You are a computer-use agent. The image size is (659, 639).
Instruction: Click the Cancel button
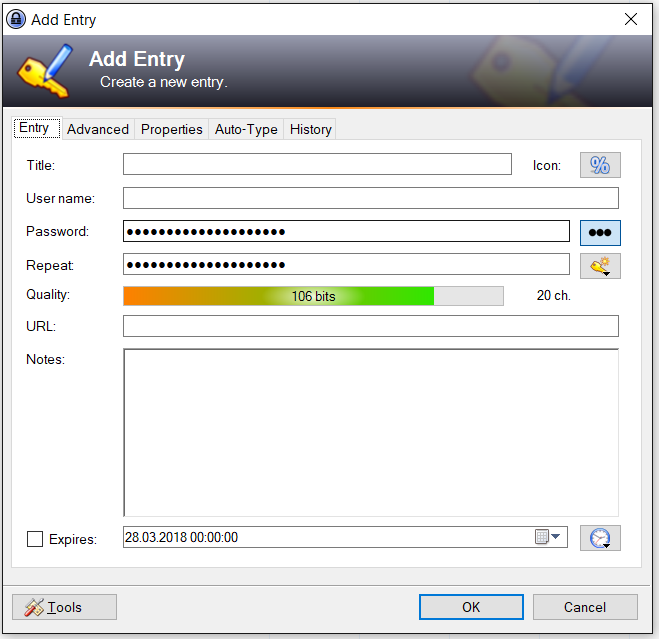585,607
